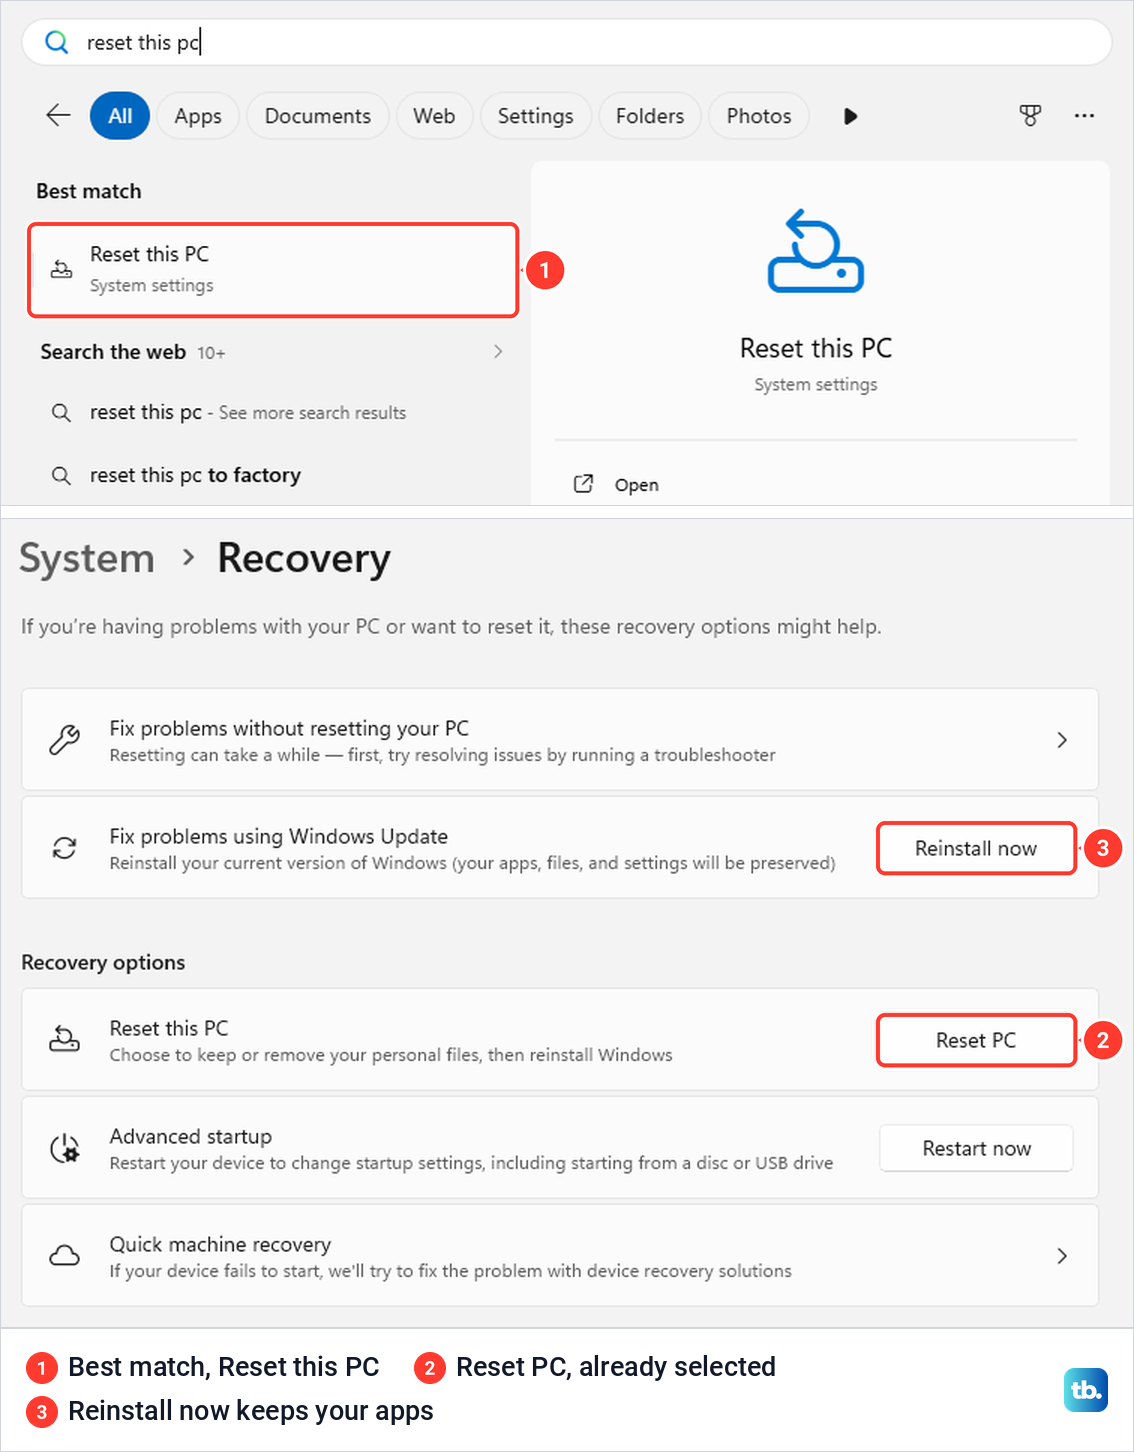Viewport: 1134px width, 1452px height.
Task: Click the Open action in preview pane
Action: point(636,485)
